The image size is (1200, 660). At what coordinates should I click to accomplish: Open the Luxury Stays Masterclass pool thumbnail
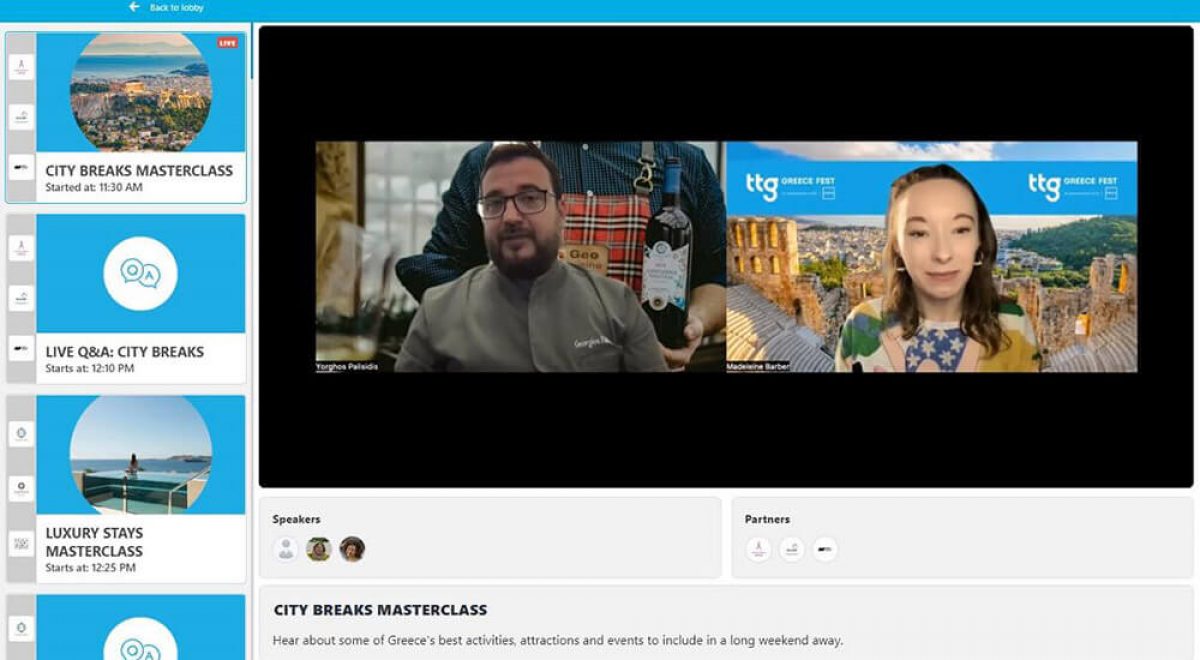[x=141, y=455]
